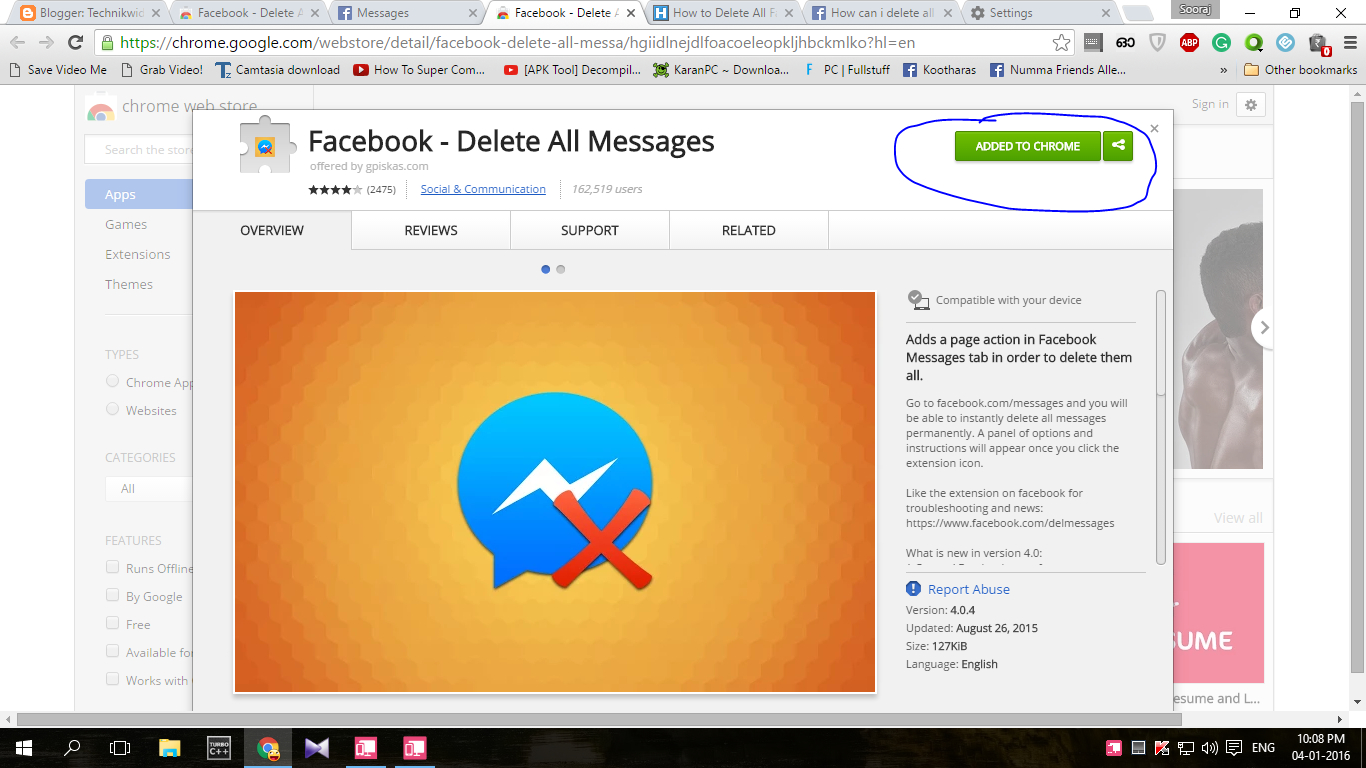This screenshot has width=1366, height=768.
Task: Click the bookmark star in address bar
Action: (1061, 43)
